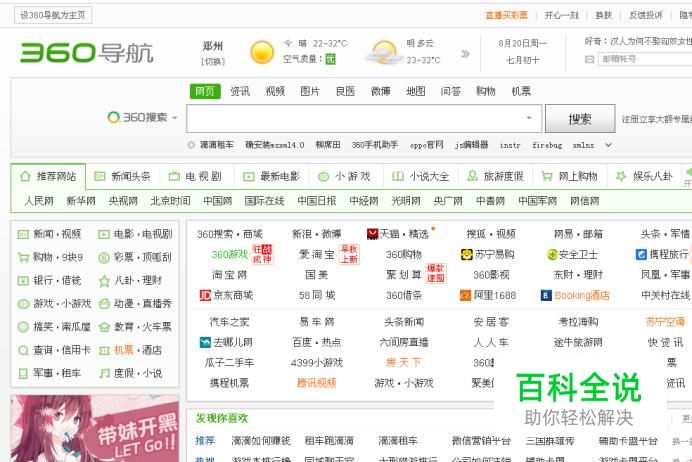This screenshot has width=692, height=462.
Task: Click the Ctrip icon beside 携程旅行
Action: [x=641, y=254]
